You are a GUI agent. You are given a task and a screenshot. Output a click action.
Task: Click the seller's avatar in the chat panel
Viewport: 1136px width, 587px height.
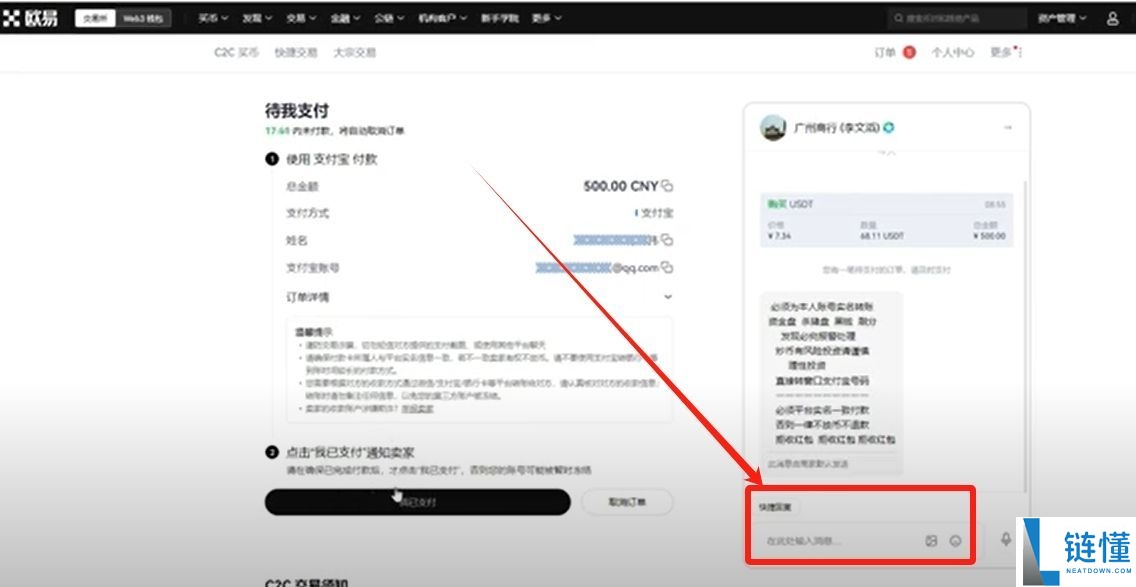tap(773, 128)
